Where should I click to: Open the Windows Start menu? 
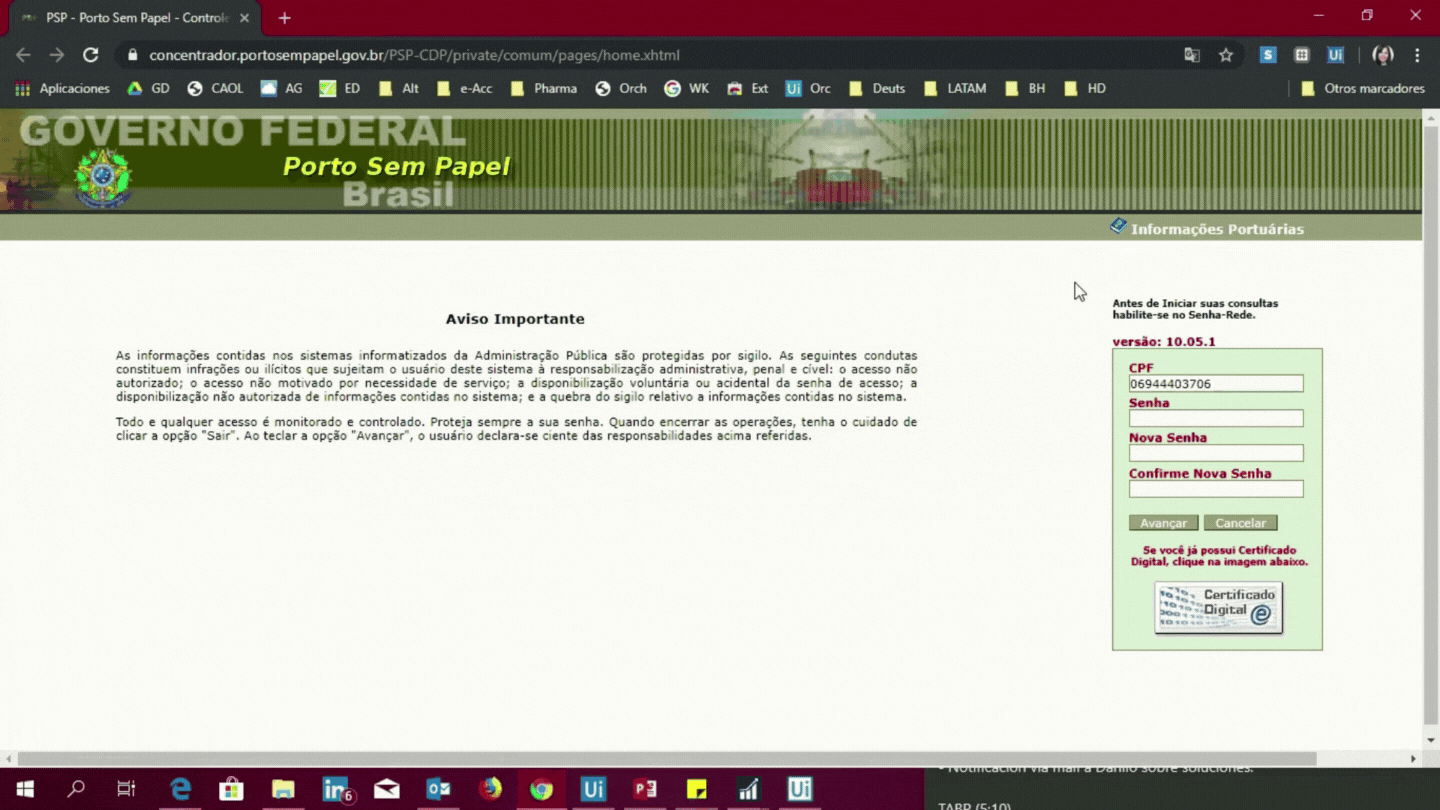click(25, 789)
